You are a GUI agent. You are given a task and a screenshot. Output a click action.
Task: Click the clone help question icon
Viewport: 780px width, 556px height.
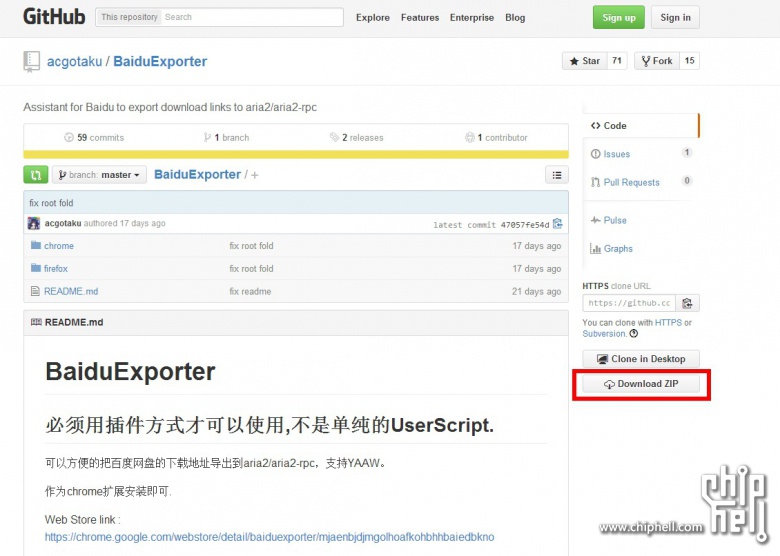coord(634,334)
